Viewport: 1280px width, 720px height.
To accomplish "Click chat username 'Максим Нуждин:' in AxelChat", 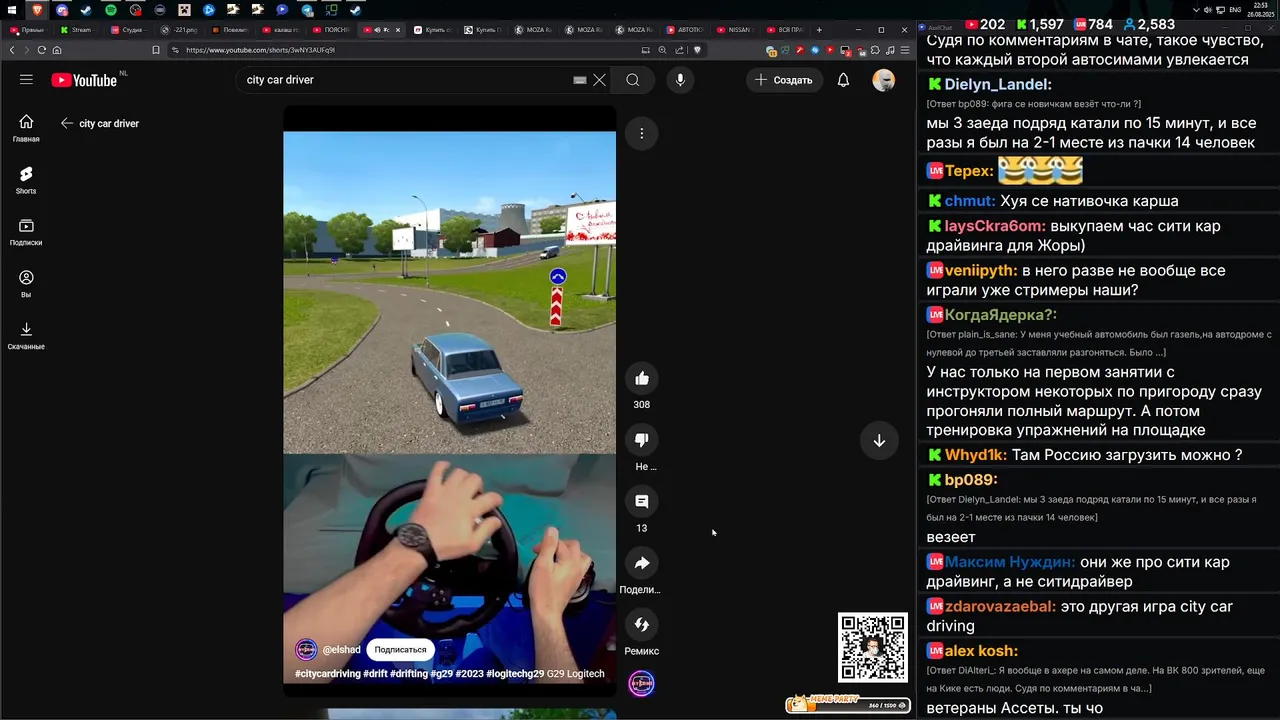I will pyautogui.click(x=1010, y=562).
